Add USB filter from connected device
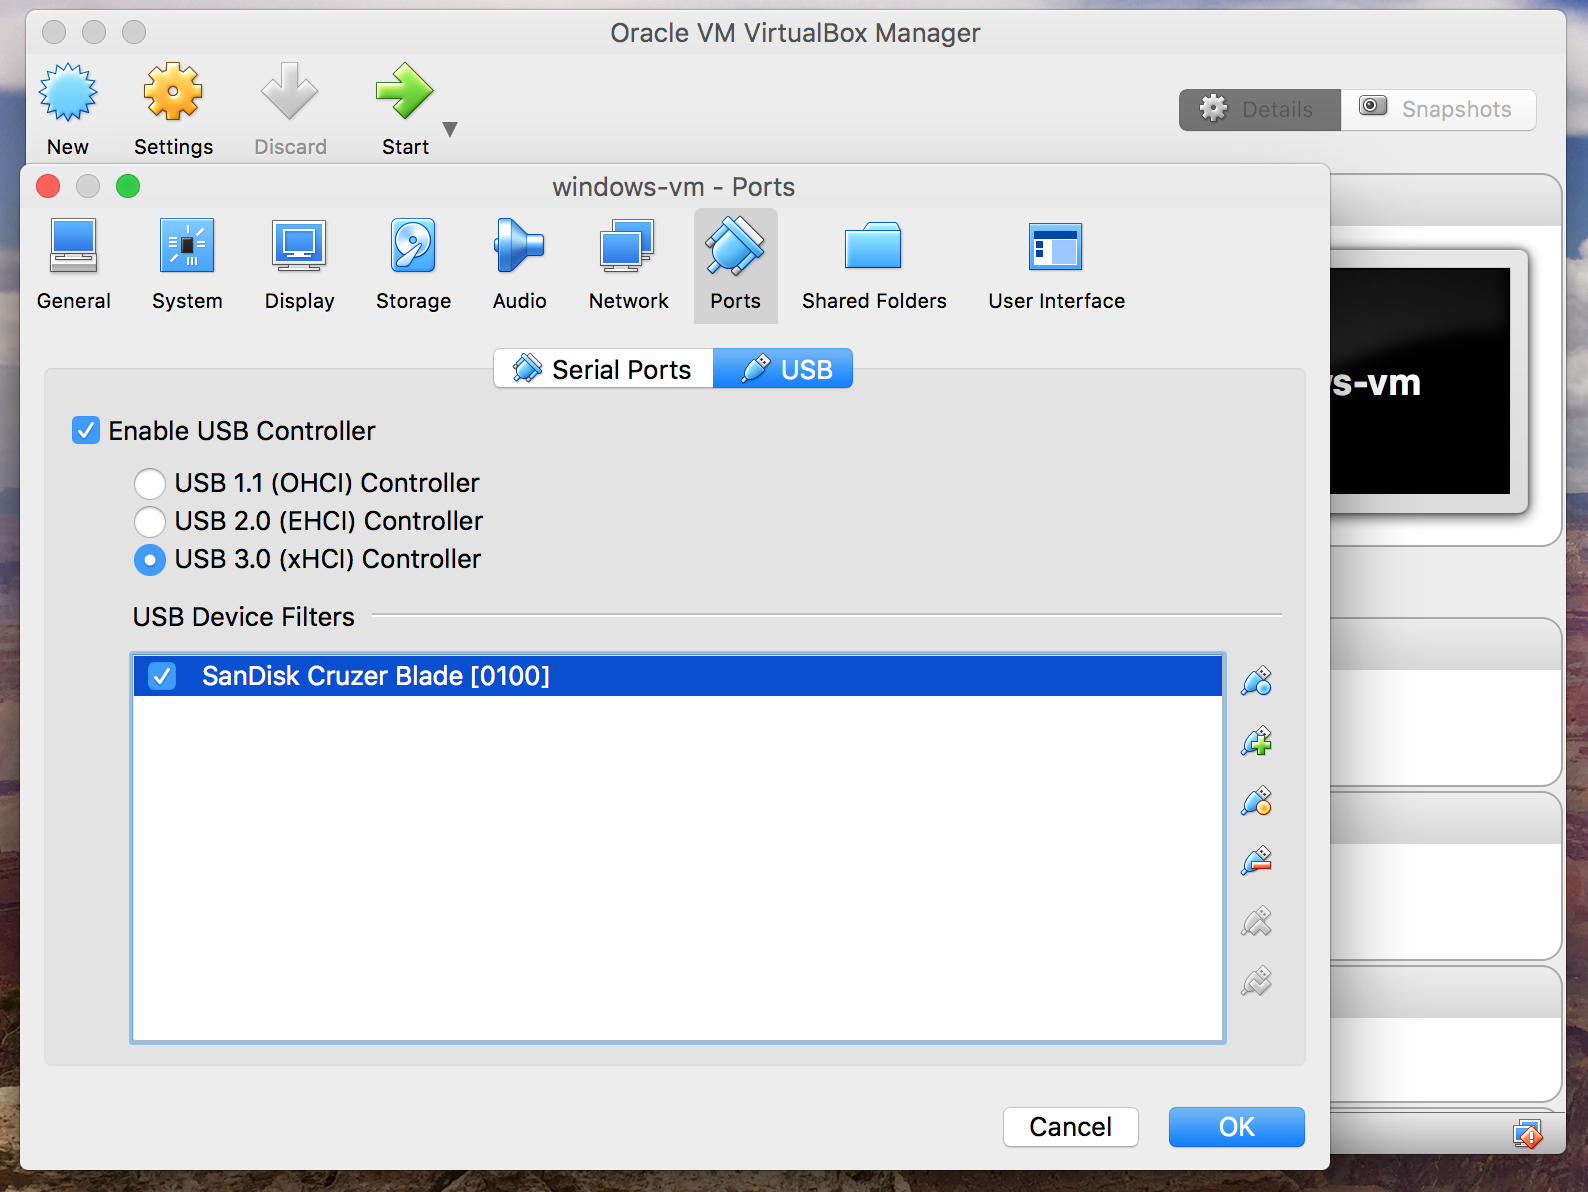The height and width of the screenshot is (1192, 1588). click(1256, 742)
